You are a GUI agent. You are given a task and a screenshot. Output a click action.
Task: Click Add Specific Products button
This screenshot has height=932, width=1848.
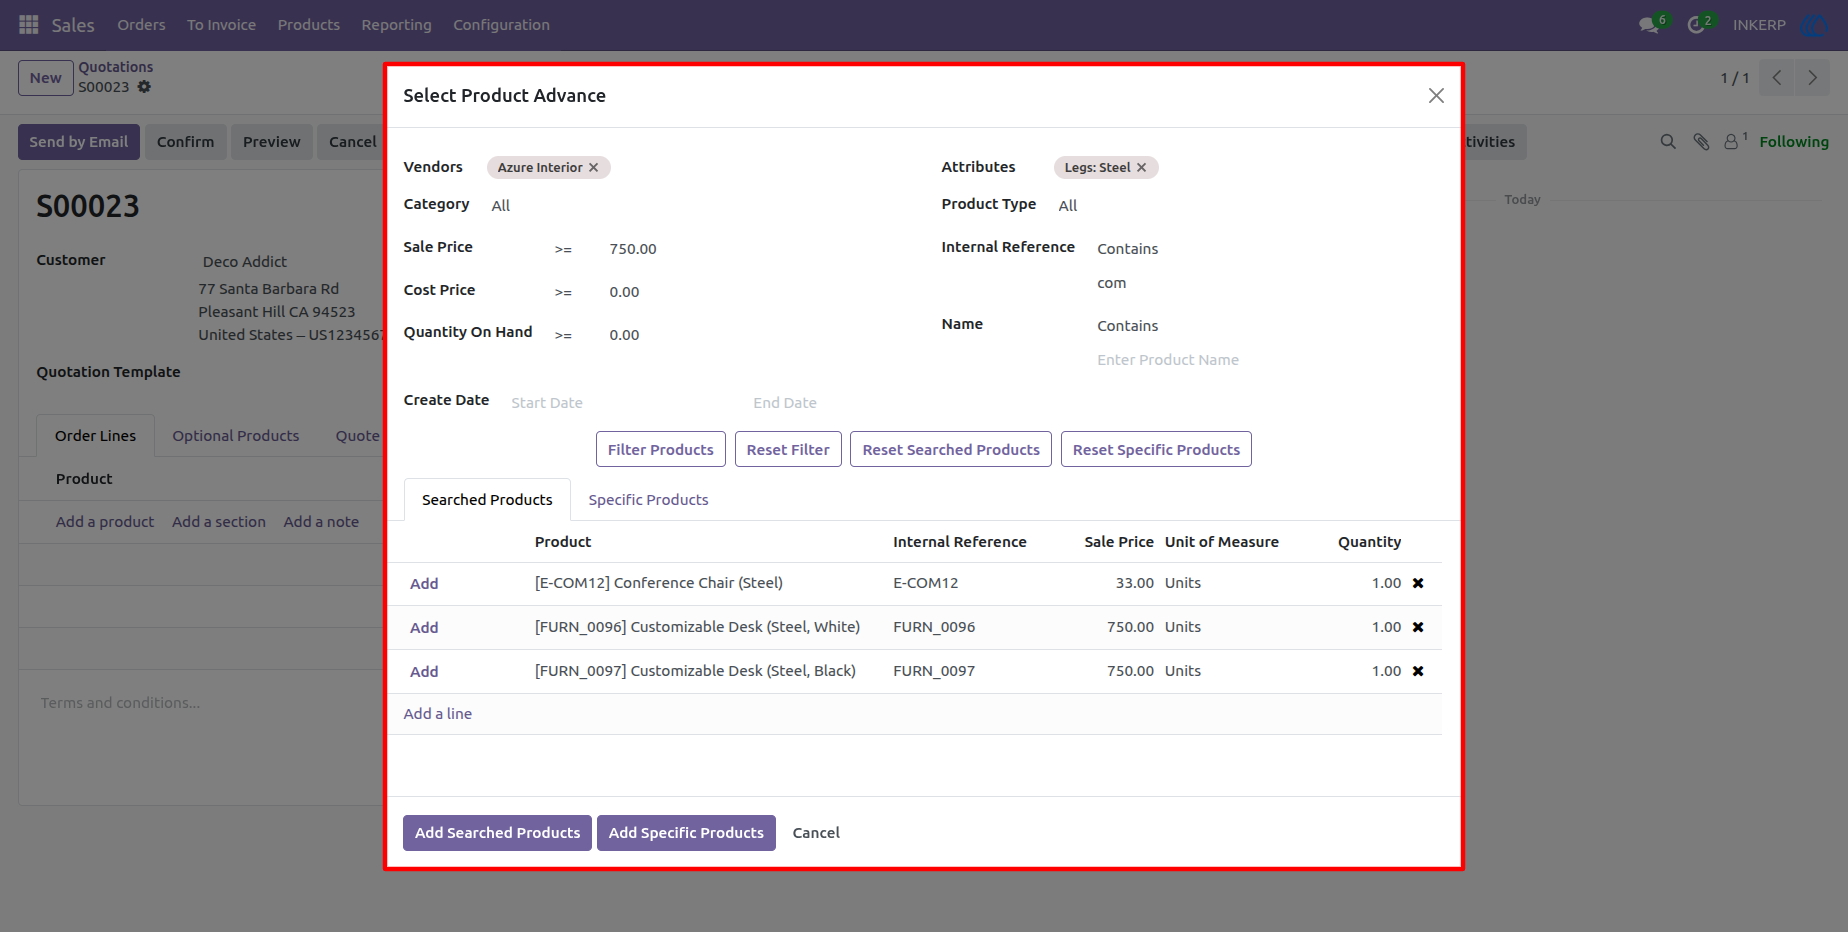click(x=686, y=833)
